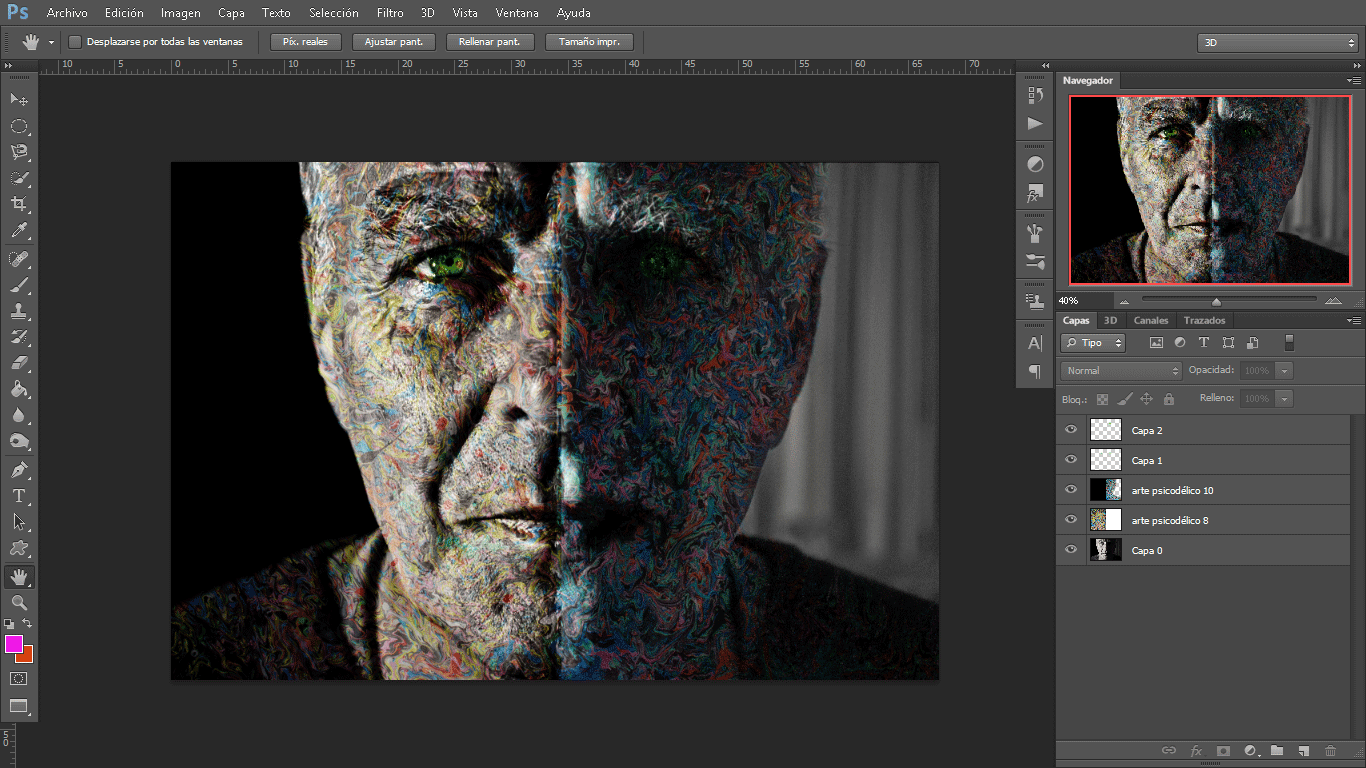Enable Desplazarse por todas las ventanas checkbox
The image size is (1366, 768).
[x=75, y=42]
